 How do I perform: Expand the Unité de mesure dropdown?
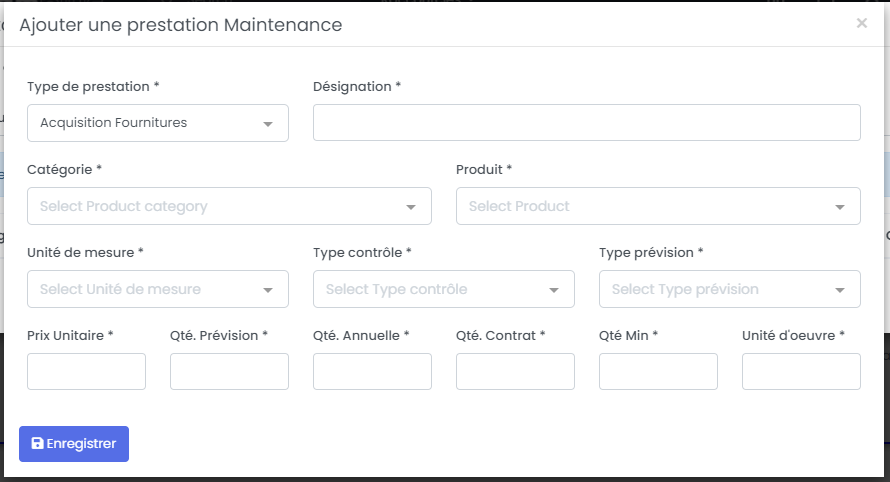coord(157,289)
